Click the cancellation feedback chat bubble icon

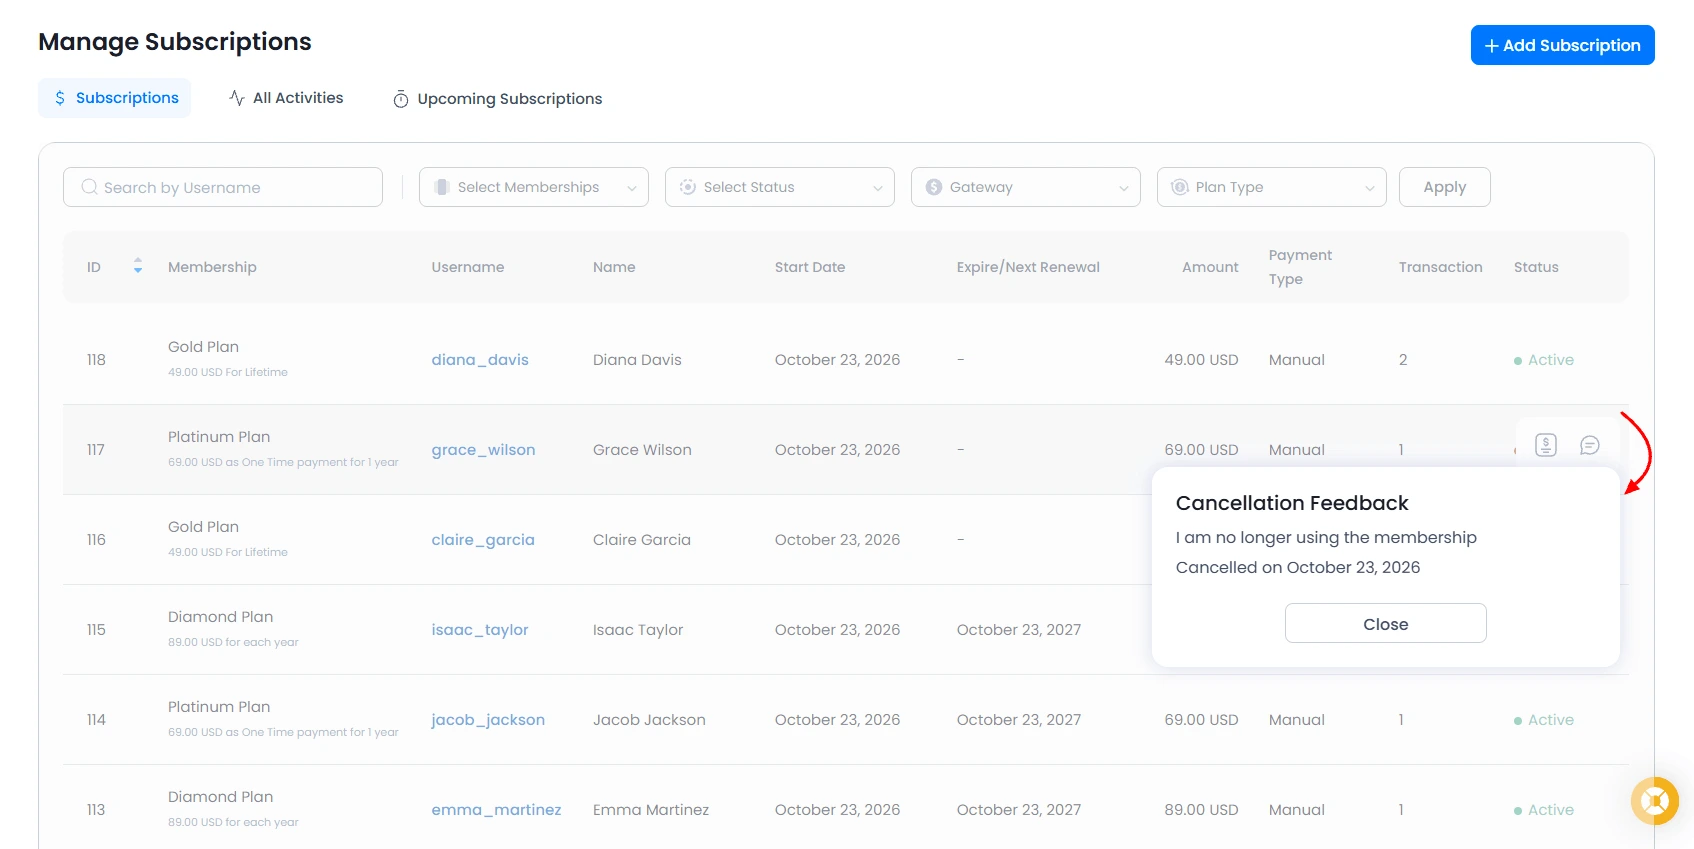point(1590,445)
